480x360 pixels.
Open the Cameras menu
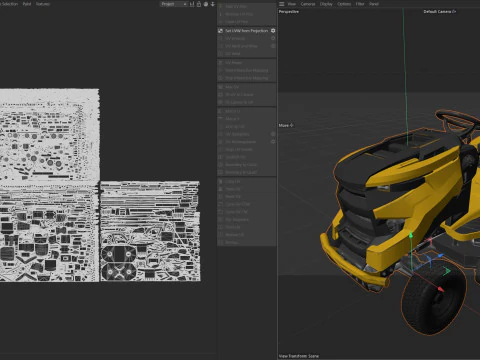(x=308, y=4)
